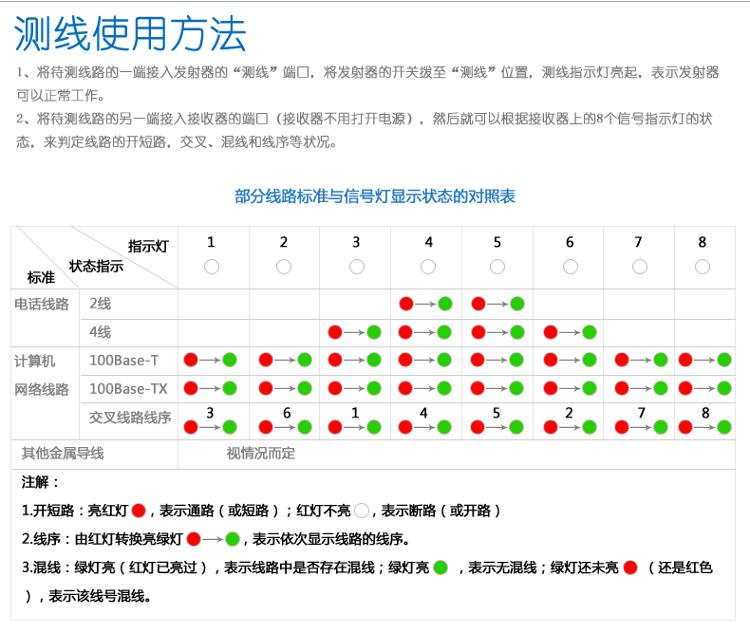Image resolution: width=750 pixels, height=633 pixels.
Task: Click the green light in 2线 row, column 5
Action: pos(517,304)
